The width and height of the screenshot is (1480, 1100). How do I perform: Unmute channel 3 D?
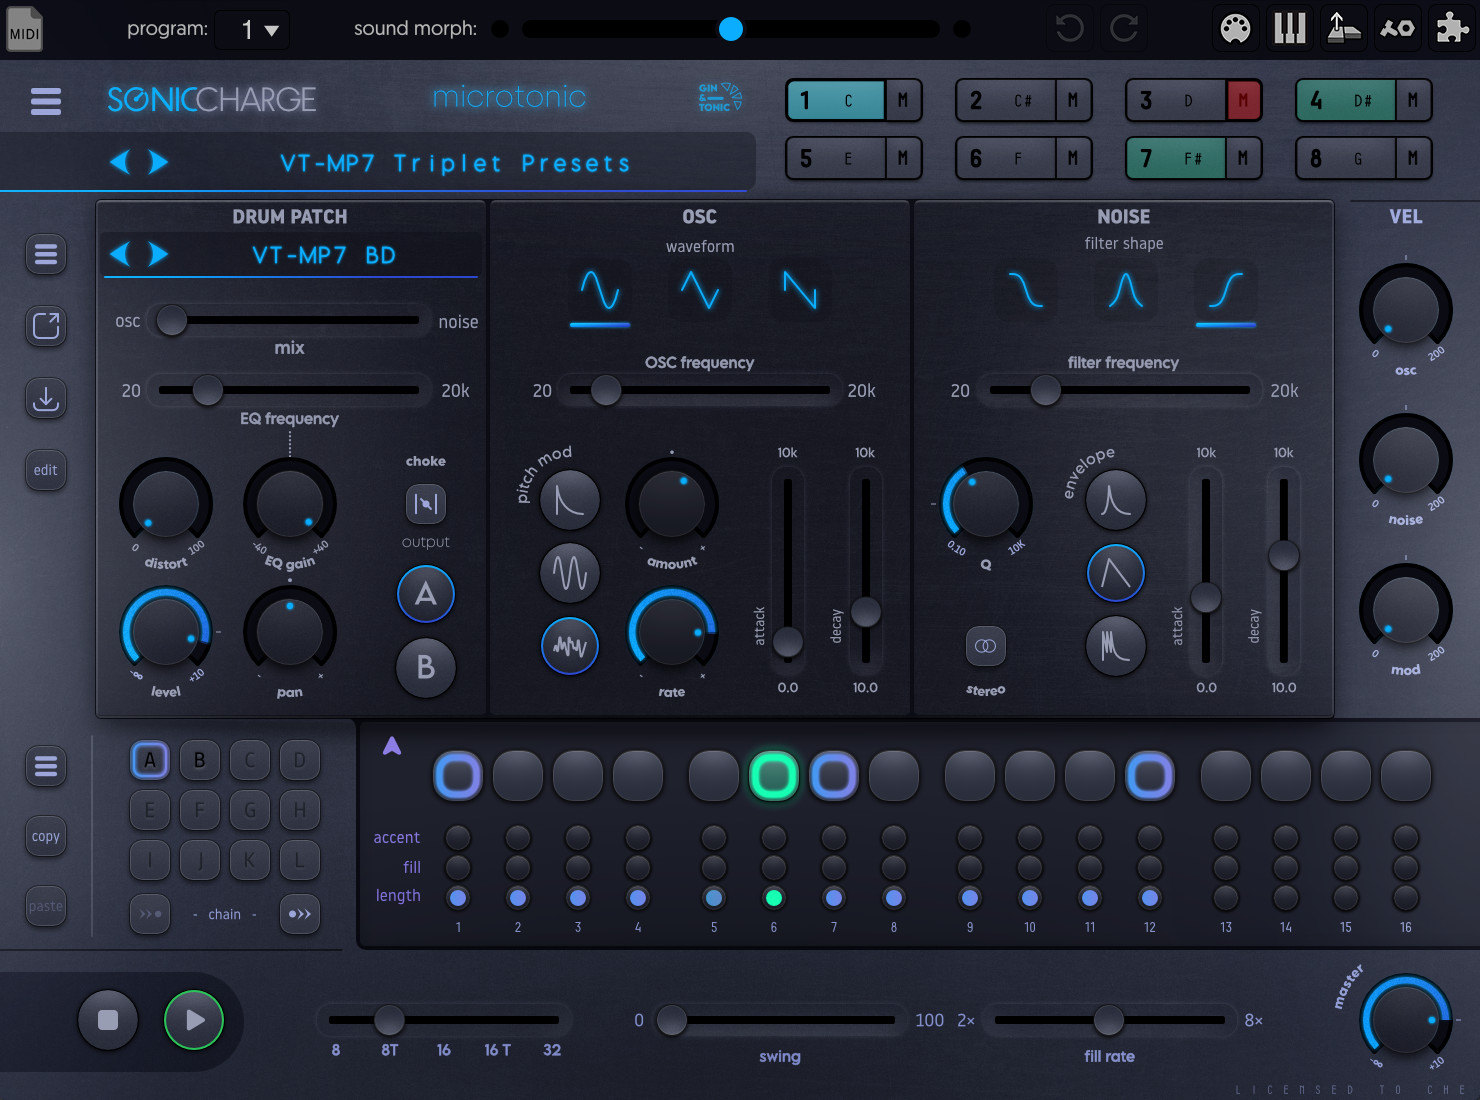click(x=1243, y=100)
